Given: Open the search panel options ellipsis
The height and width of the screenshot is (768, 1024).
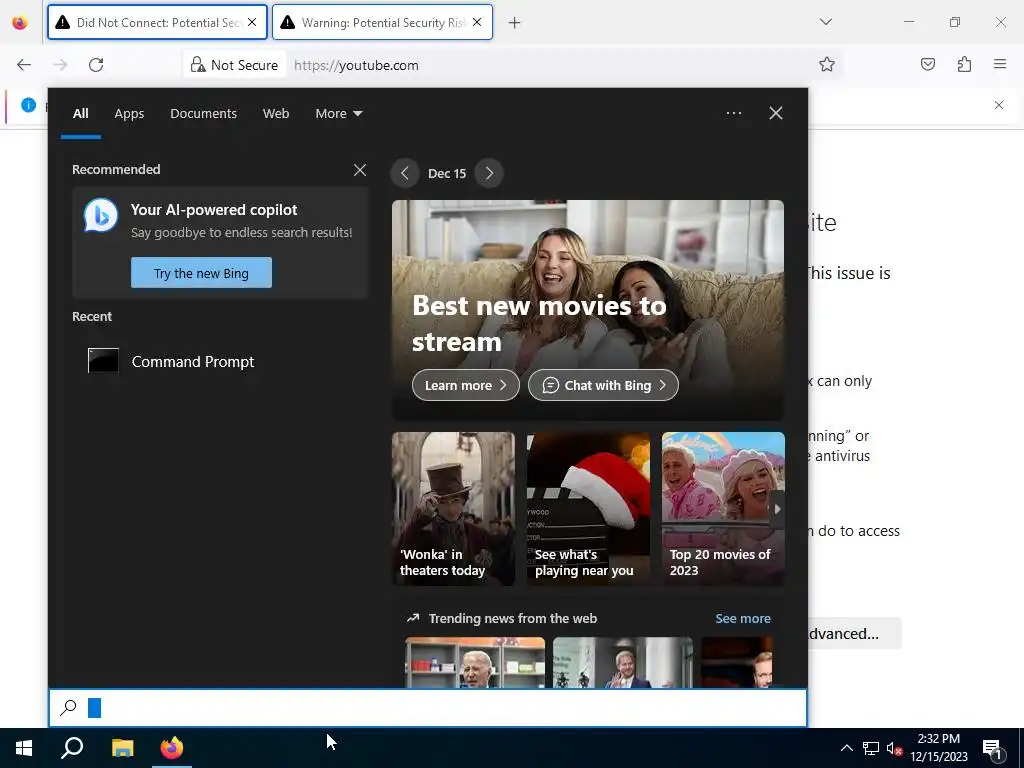Looking at the screenshot, I should coord(733,113).
